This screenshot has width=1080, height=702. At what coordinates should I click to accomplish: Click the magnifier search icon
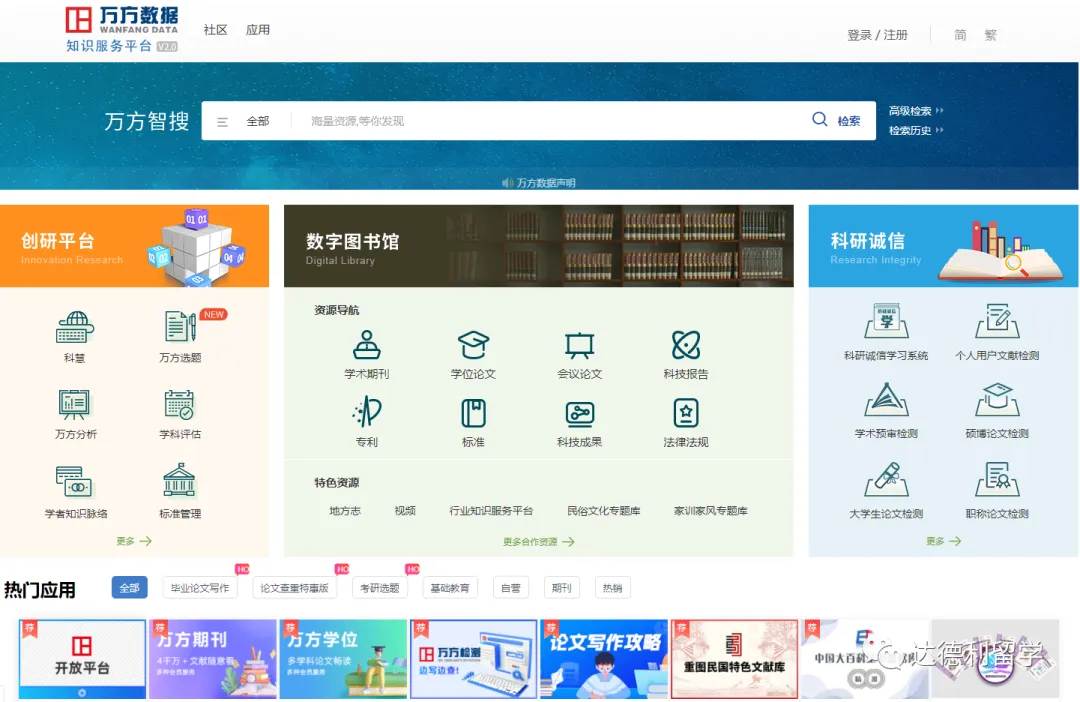pos(820,119)
